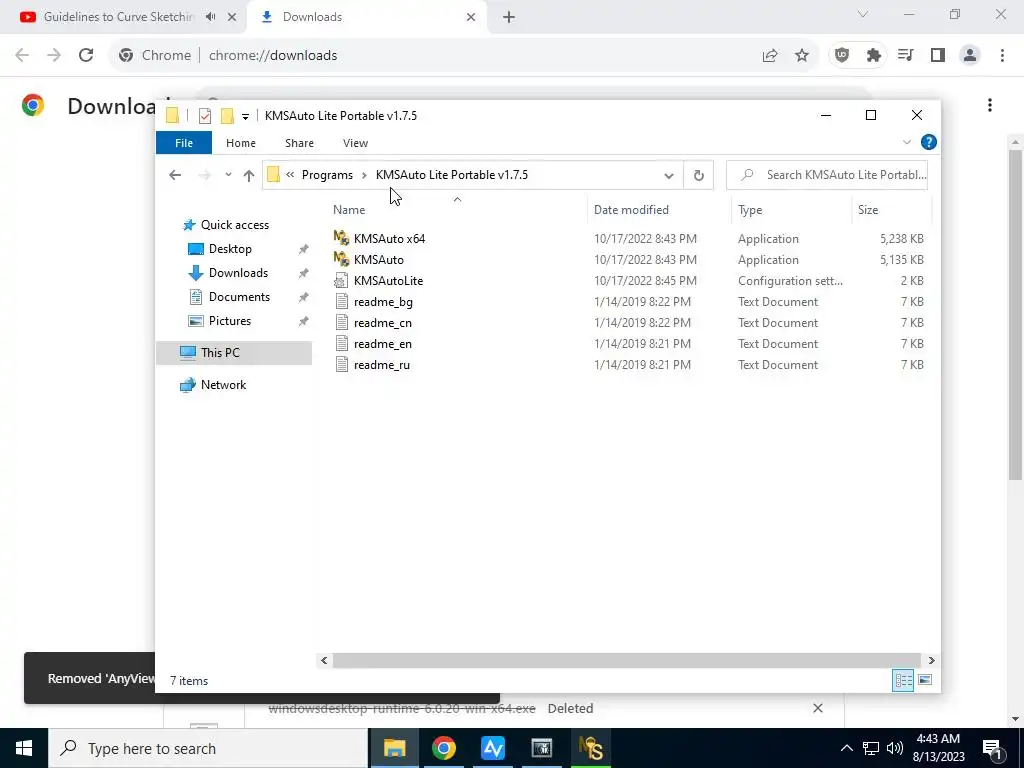The image size is (1024, 768).
Task: Click New folder icon in quick access toolbar
Action: point(227,116)
